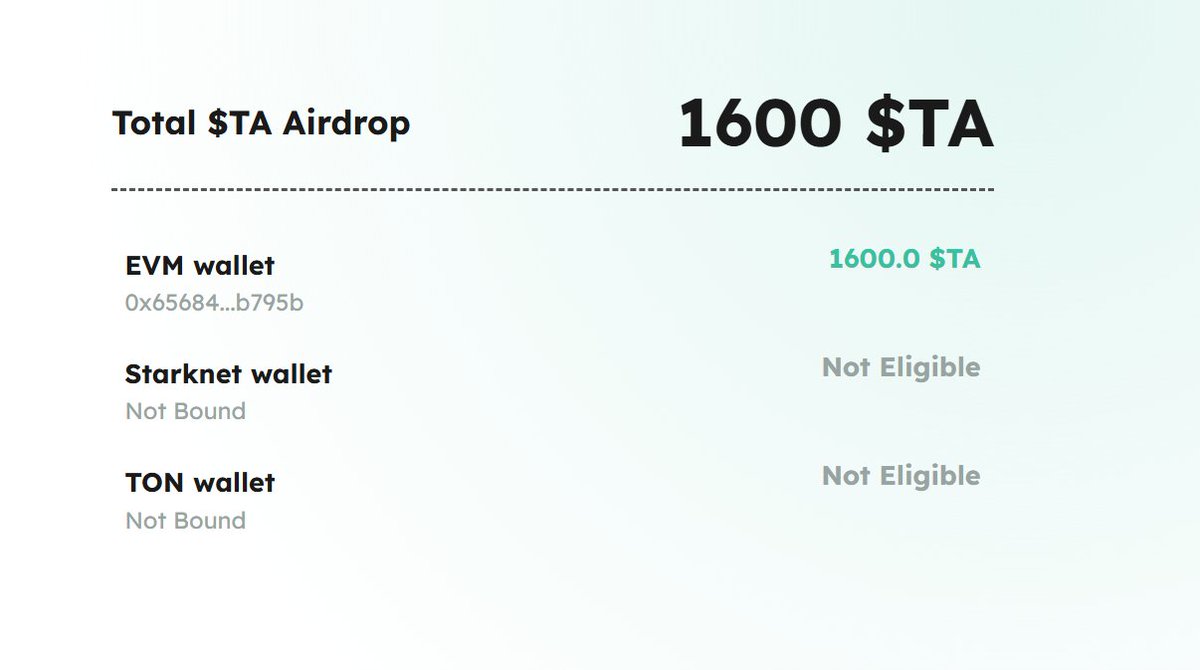
Task: Click the dashed divider line below heading
Action: click(x=553, y=189)
